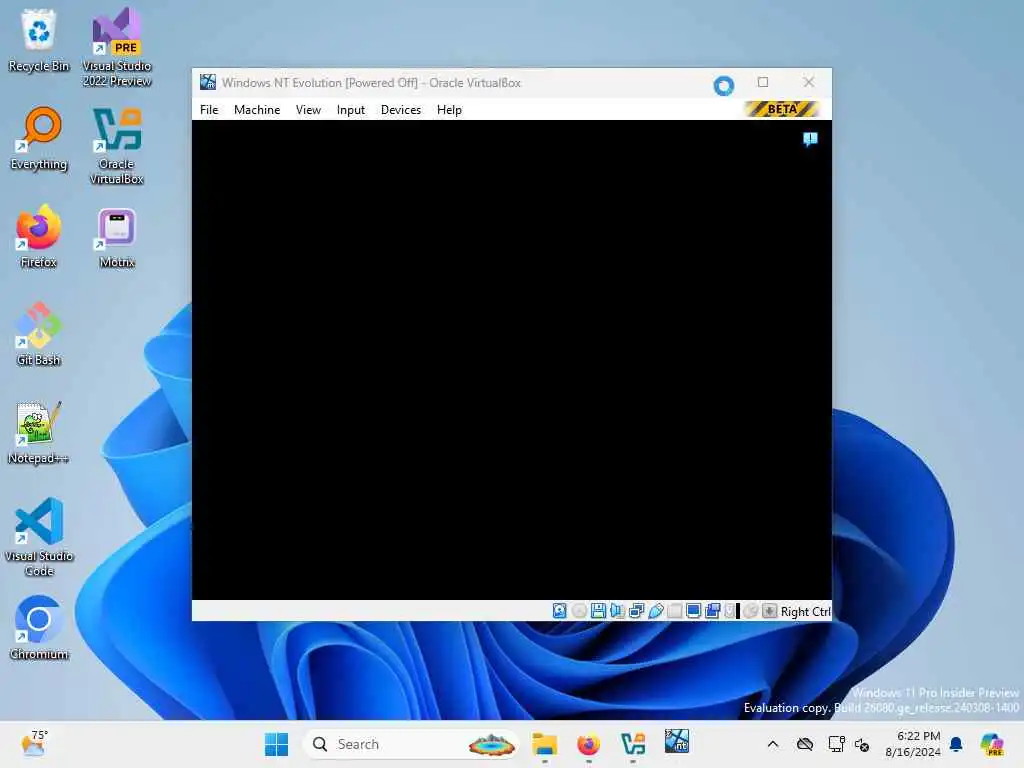Viewport: 1024px width, 768px height.
Task: Select the Firefox desktop shortcut
Action: 39,236
